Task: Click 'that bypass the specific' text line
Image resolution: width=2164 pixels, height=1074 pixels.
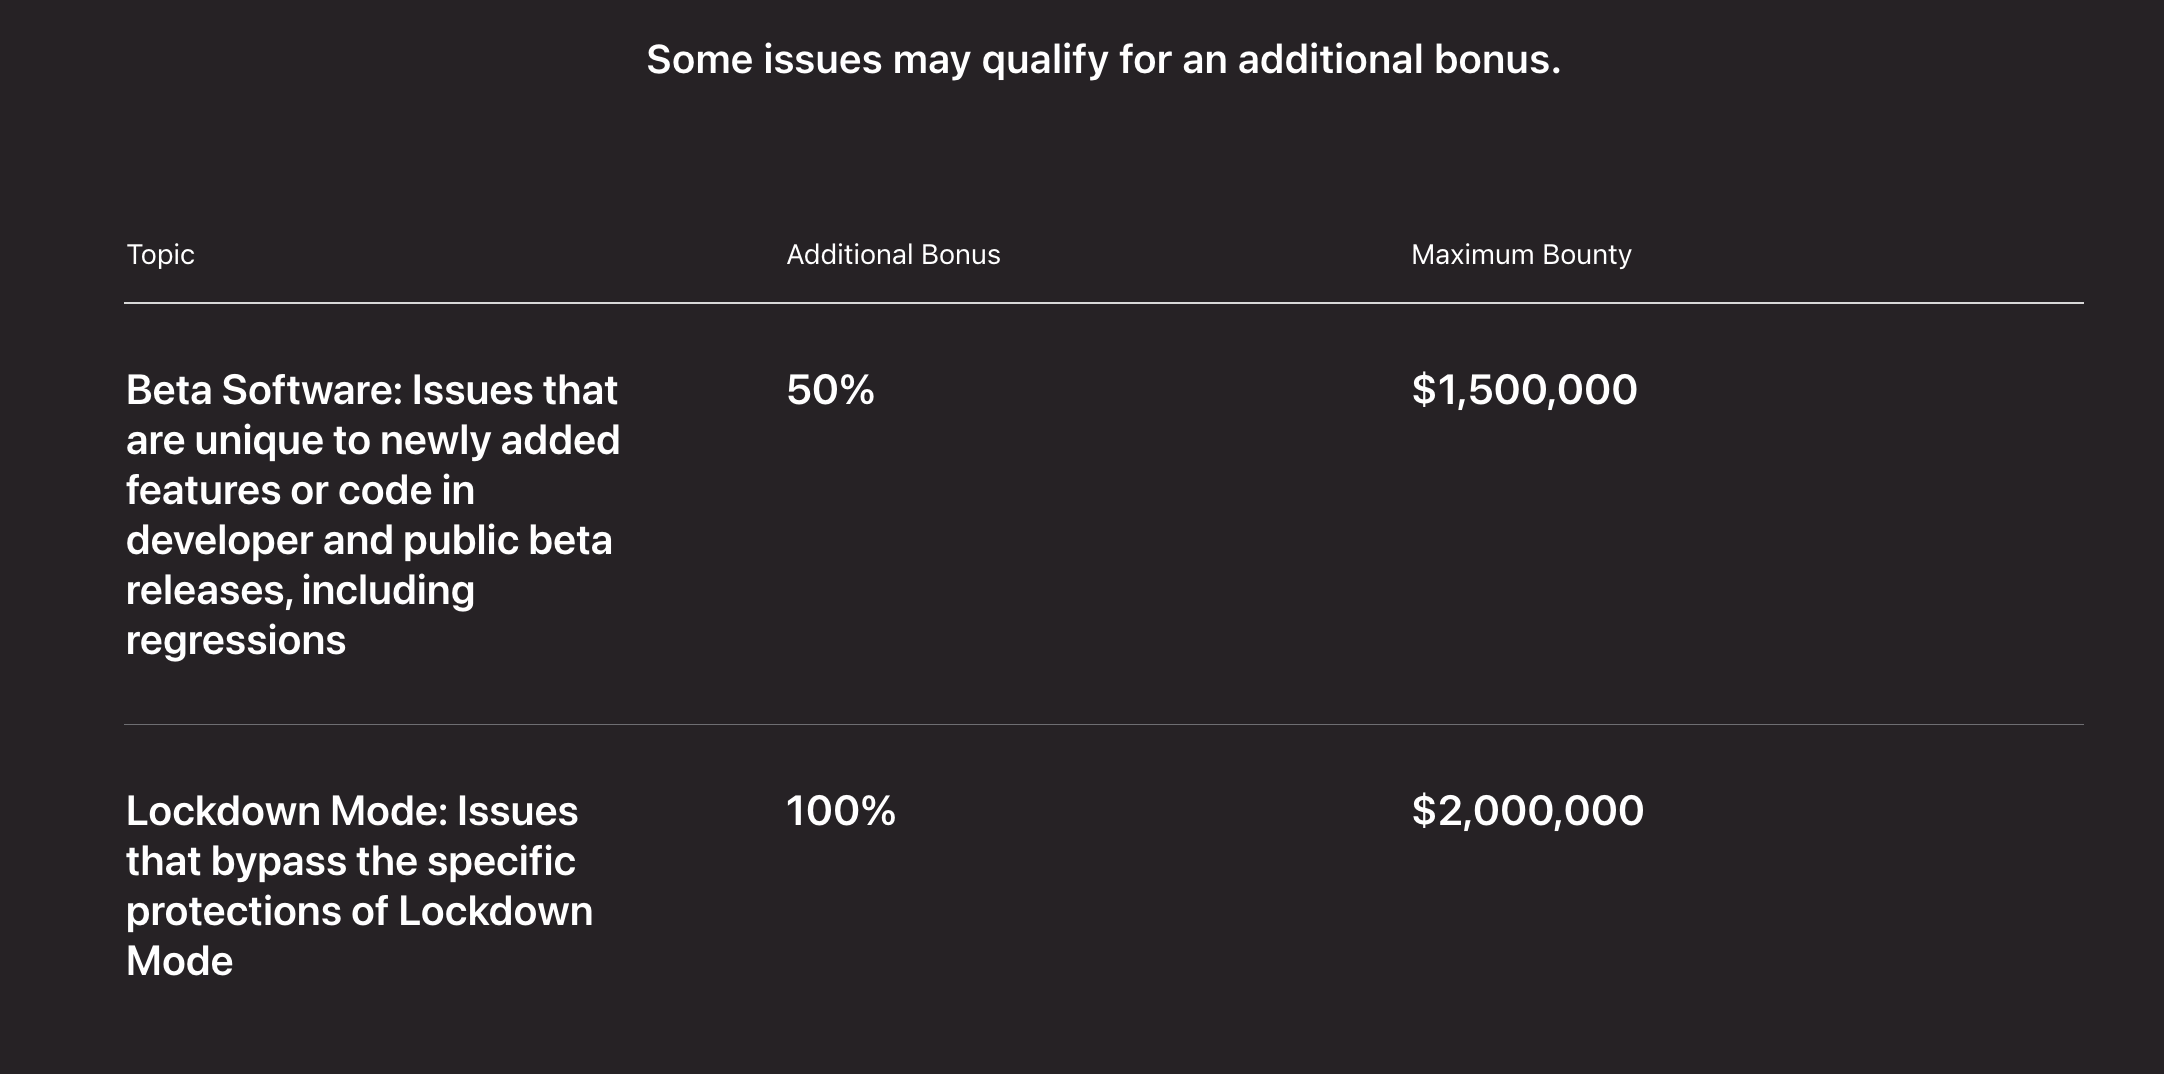Action: pos(350,861)
